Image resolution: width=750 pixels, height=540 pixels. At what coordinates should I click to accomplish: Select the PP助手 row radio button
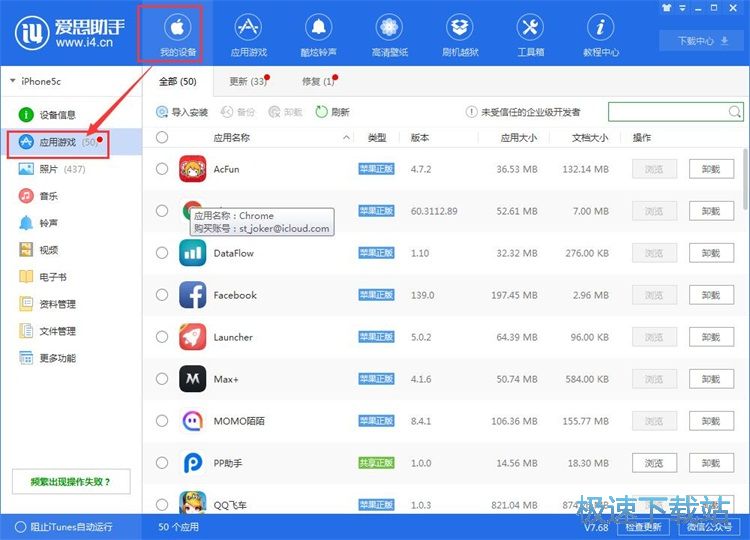point(162,463)
